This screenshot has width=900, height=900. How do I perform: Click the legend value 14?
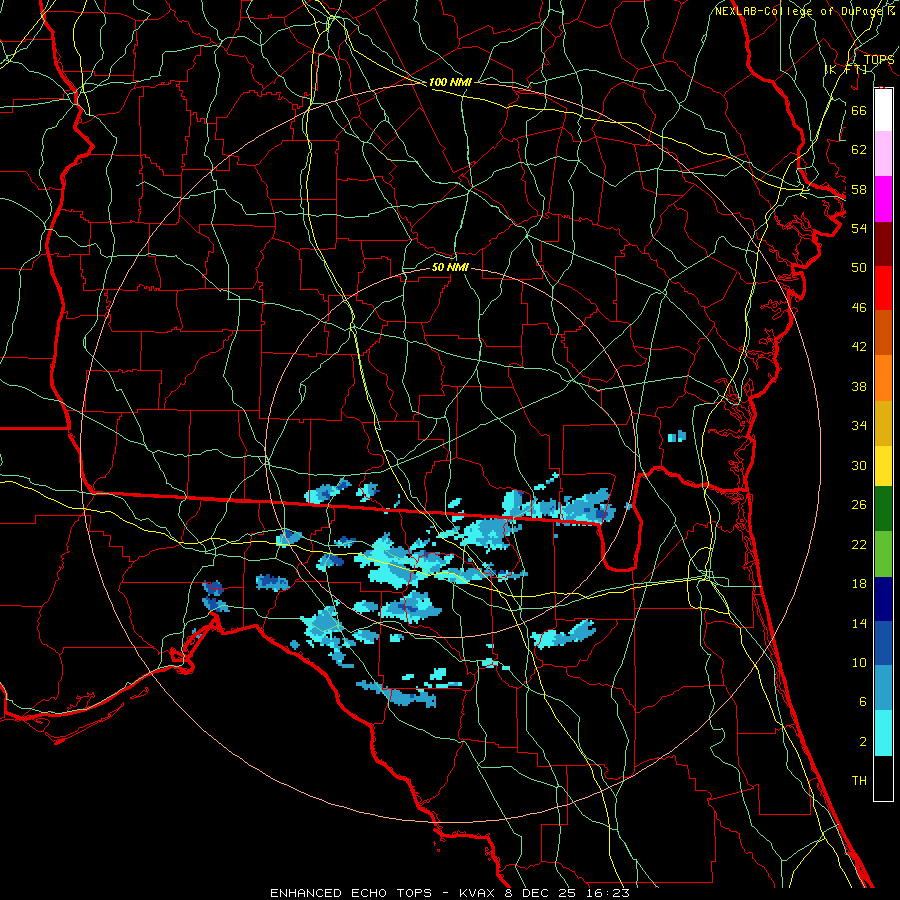coord(859,623)
